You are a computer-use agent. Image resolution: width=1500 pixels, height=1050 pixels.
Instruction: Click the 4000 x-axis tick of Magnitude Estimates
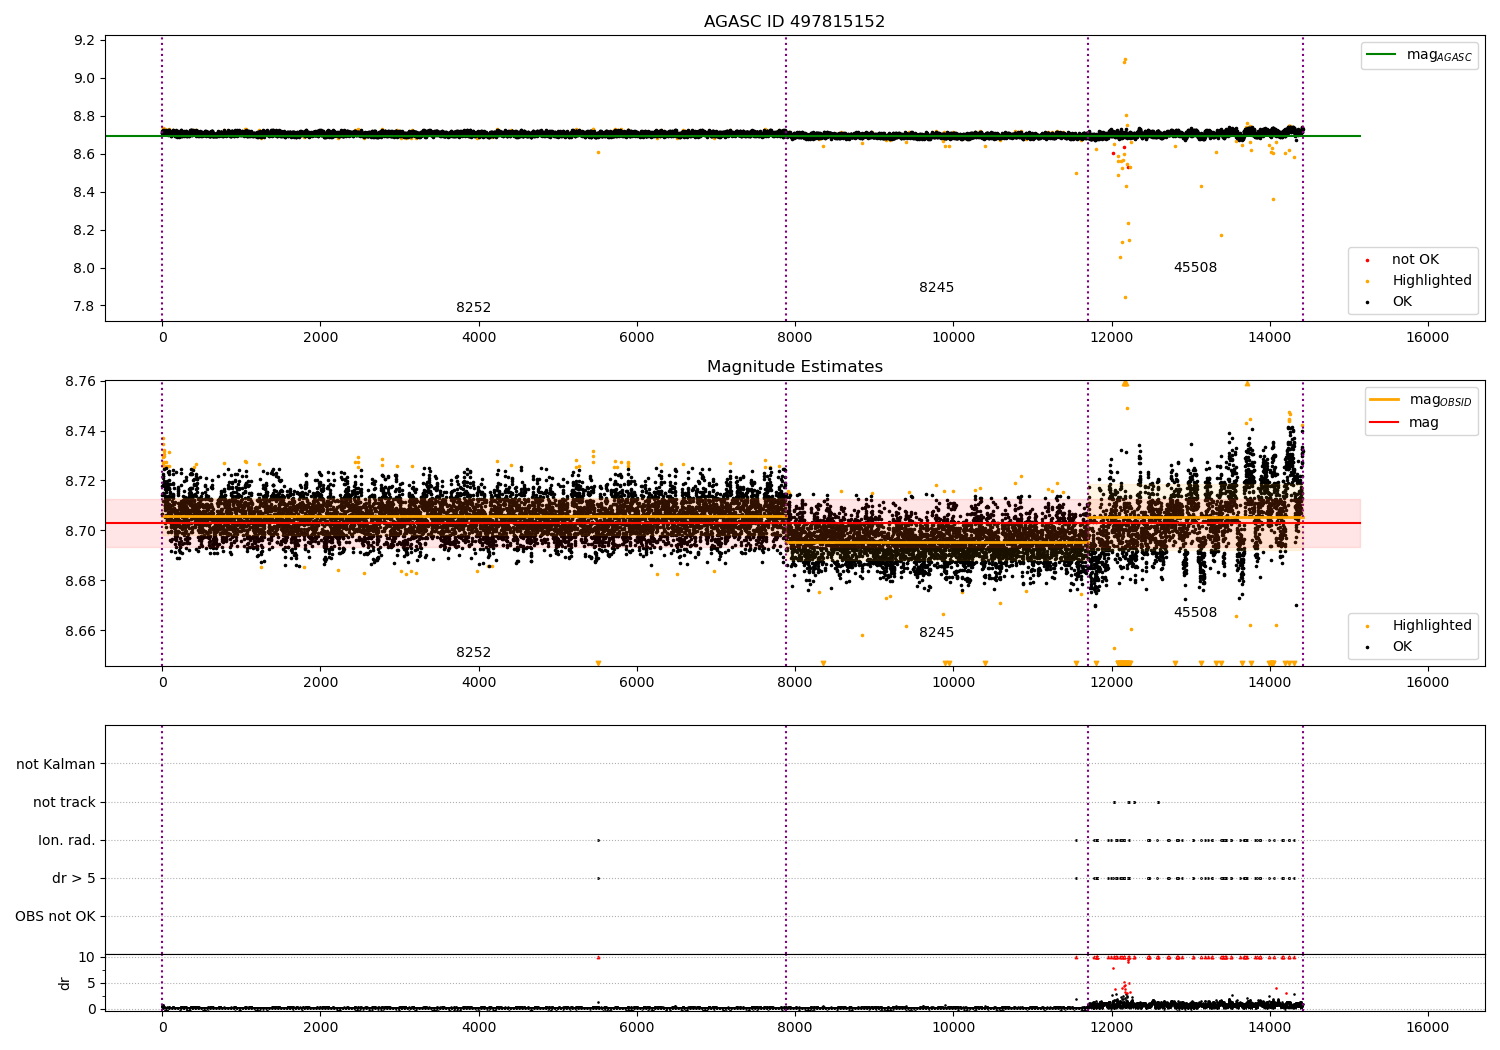coord(478,683)
